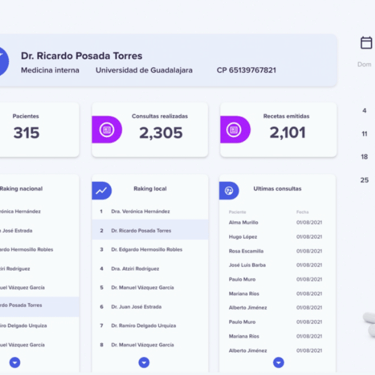The height and width of the screenshot is (375, 375).
Task: Click the Raking local trend icon
Action: point(101,191)
